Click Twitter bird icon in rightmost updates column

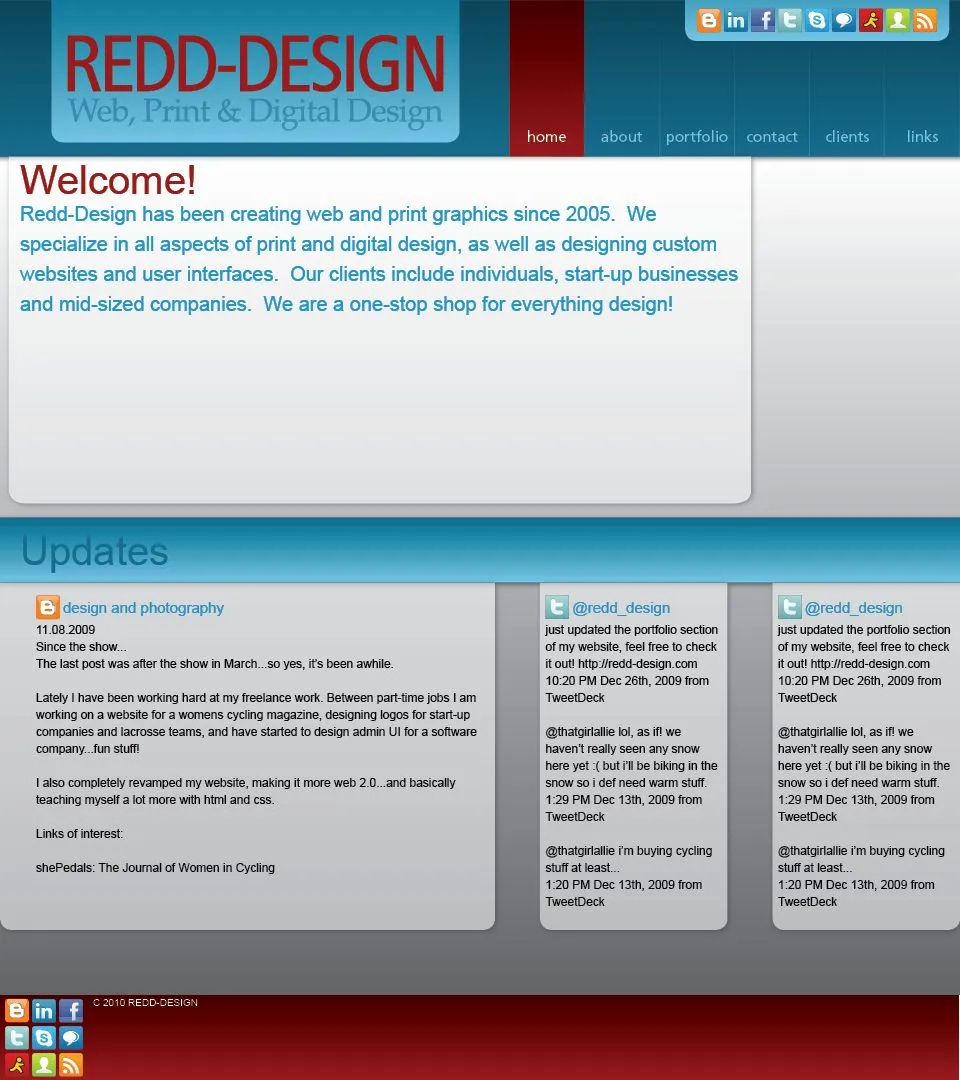click(790, 607)
